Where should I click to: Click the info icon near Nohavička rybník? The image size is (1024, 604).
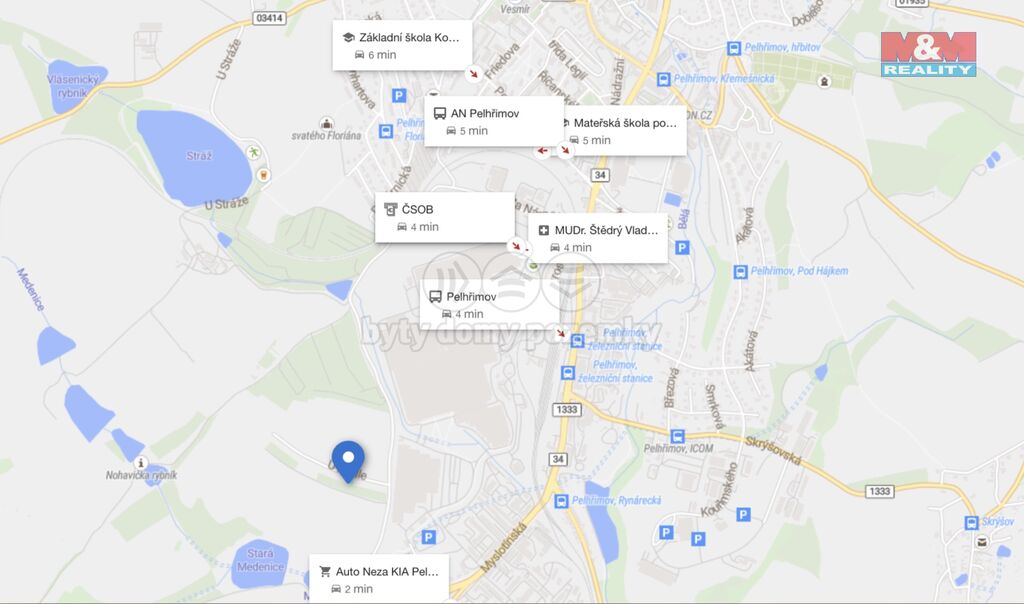140,463
